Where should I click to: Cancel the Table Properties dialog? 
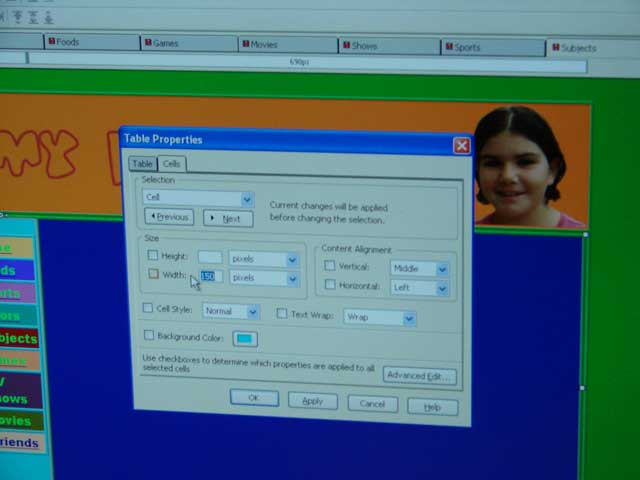[x=372, y=404]
